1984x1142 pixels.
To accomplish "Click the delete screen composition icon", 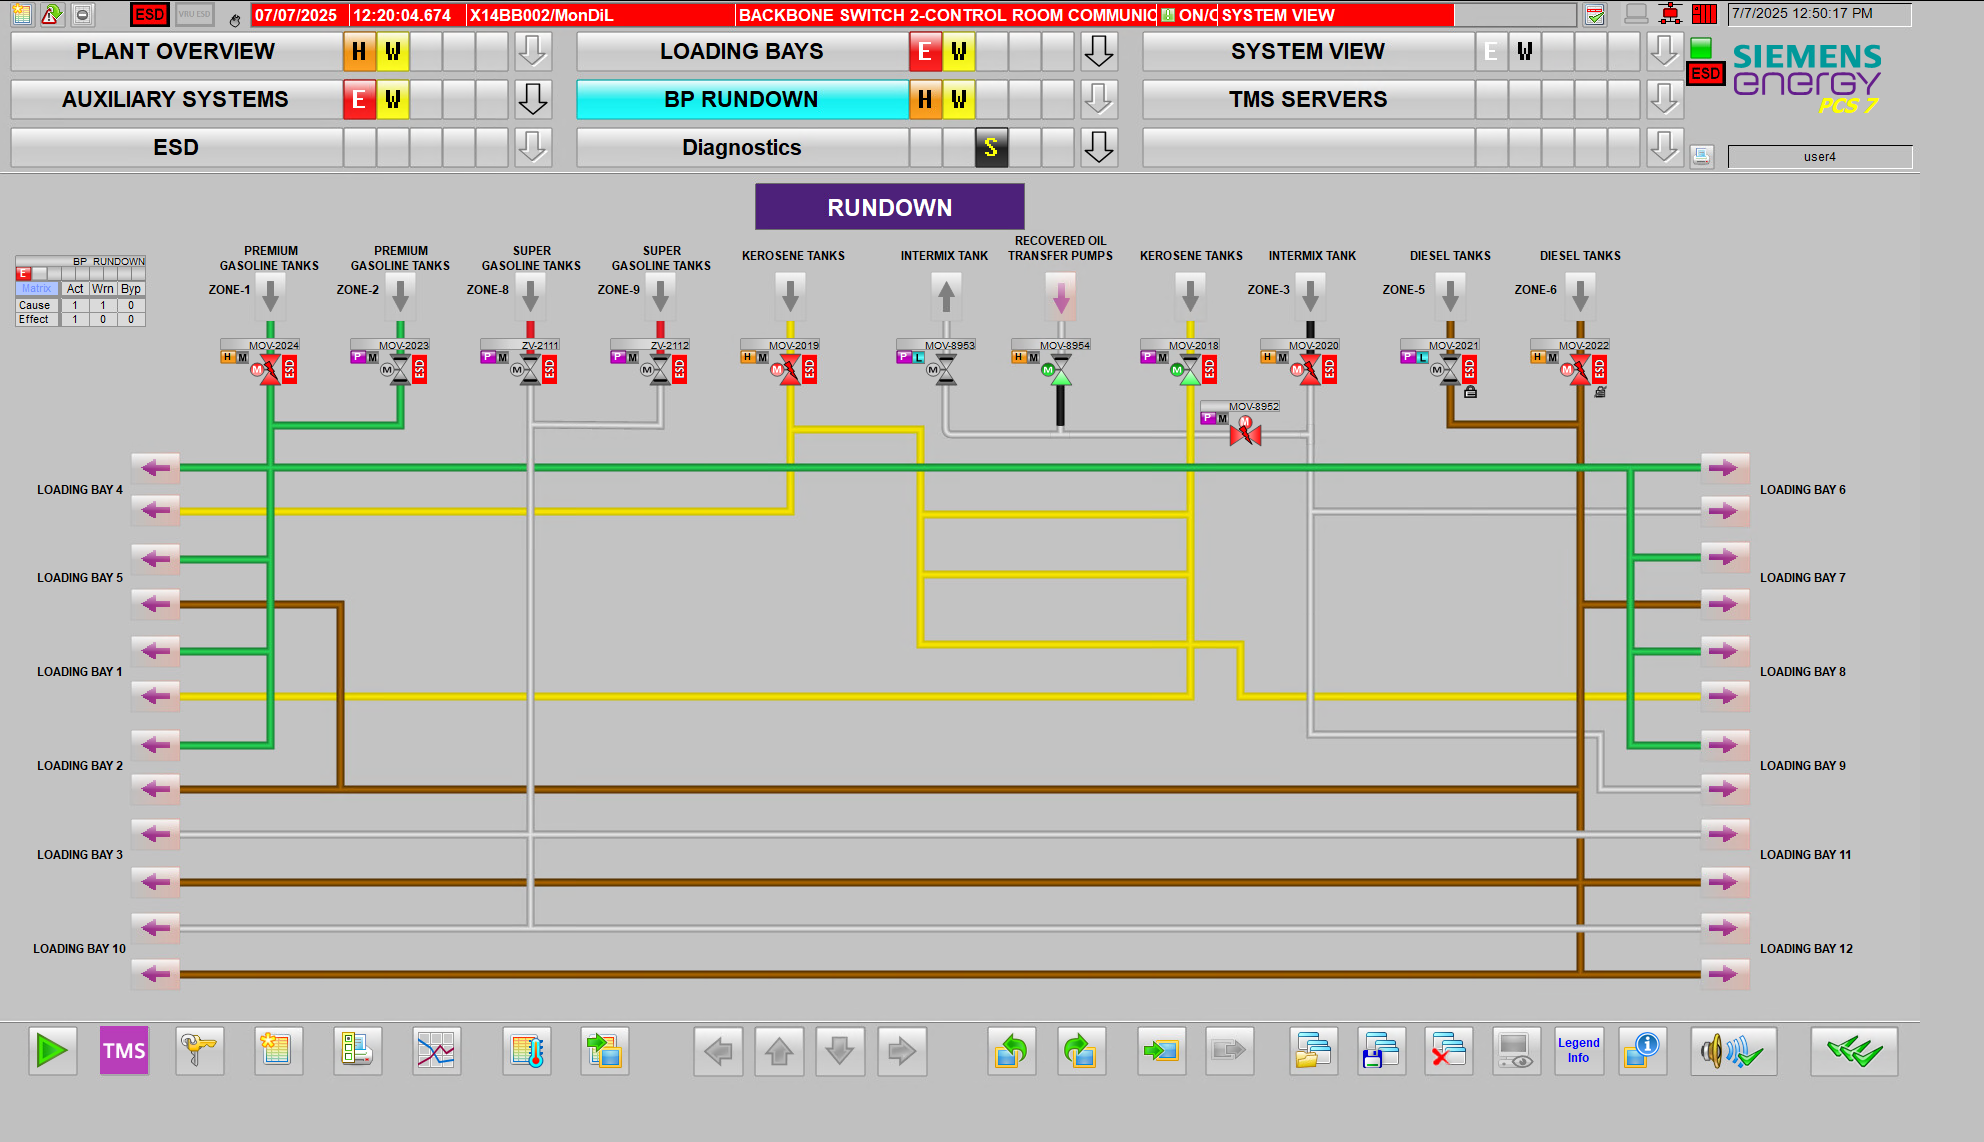I will [x=1448, y=1051].
